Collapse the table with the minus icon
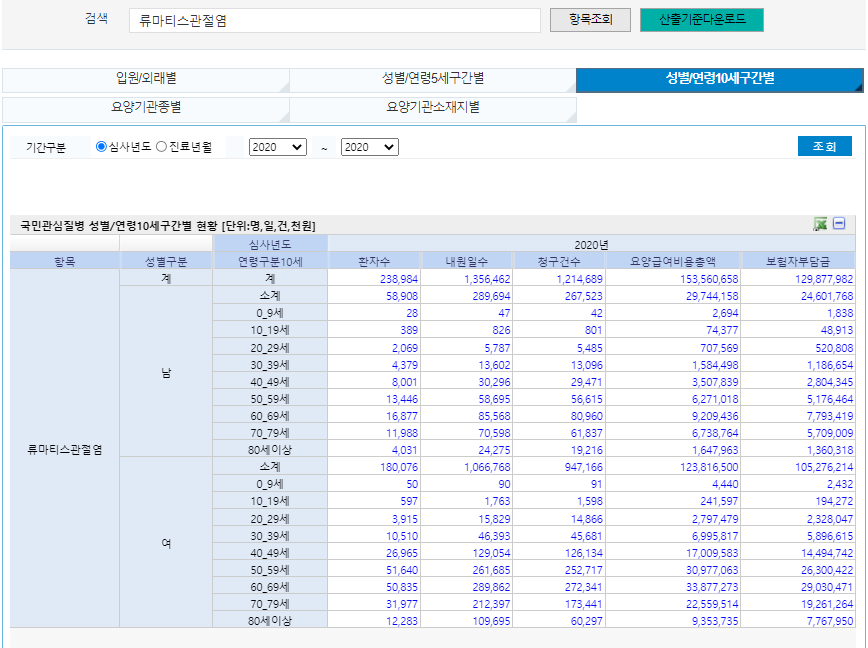The height and width of the screenshot is (648, 868). pos(840,225)
